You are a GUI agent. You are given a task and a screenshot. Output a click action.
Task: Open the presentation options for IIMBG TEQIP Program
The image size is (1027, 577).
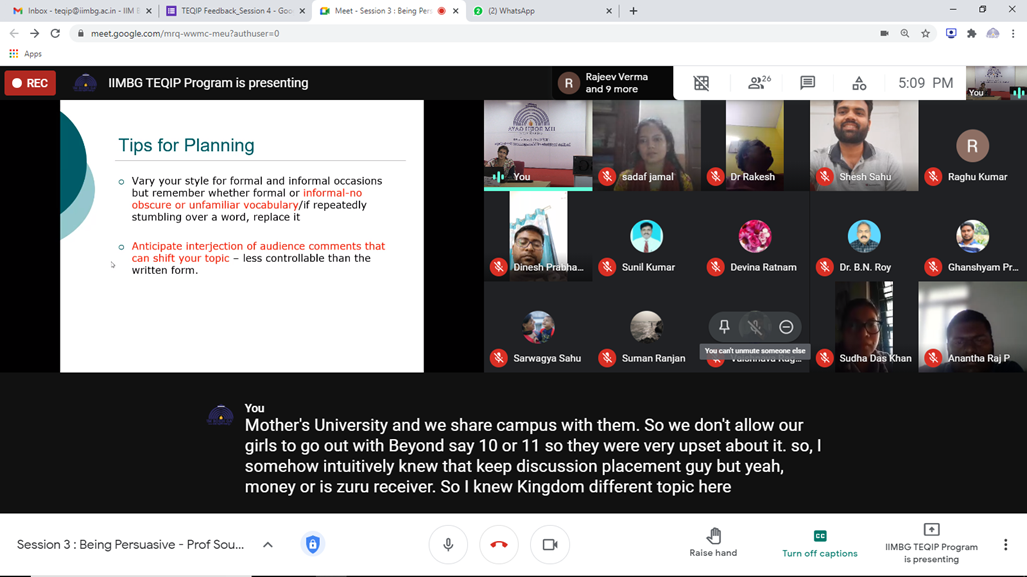pos(931,544)
